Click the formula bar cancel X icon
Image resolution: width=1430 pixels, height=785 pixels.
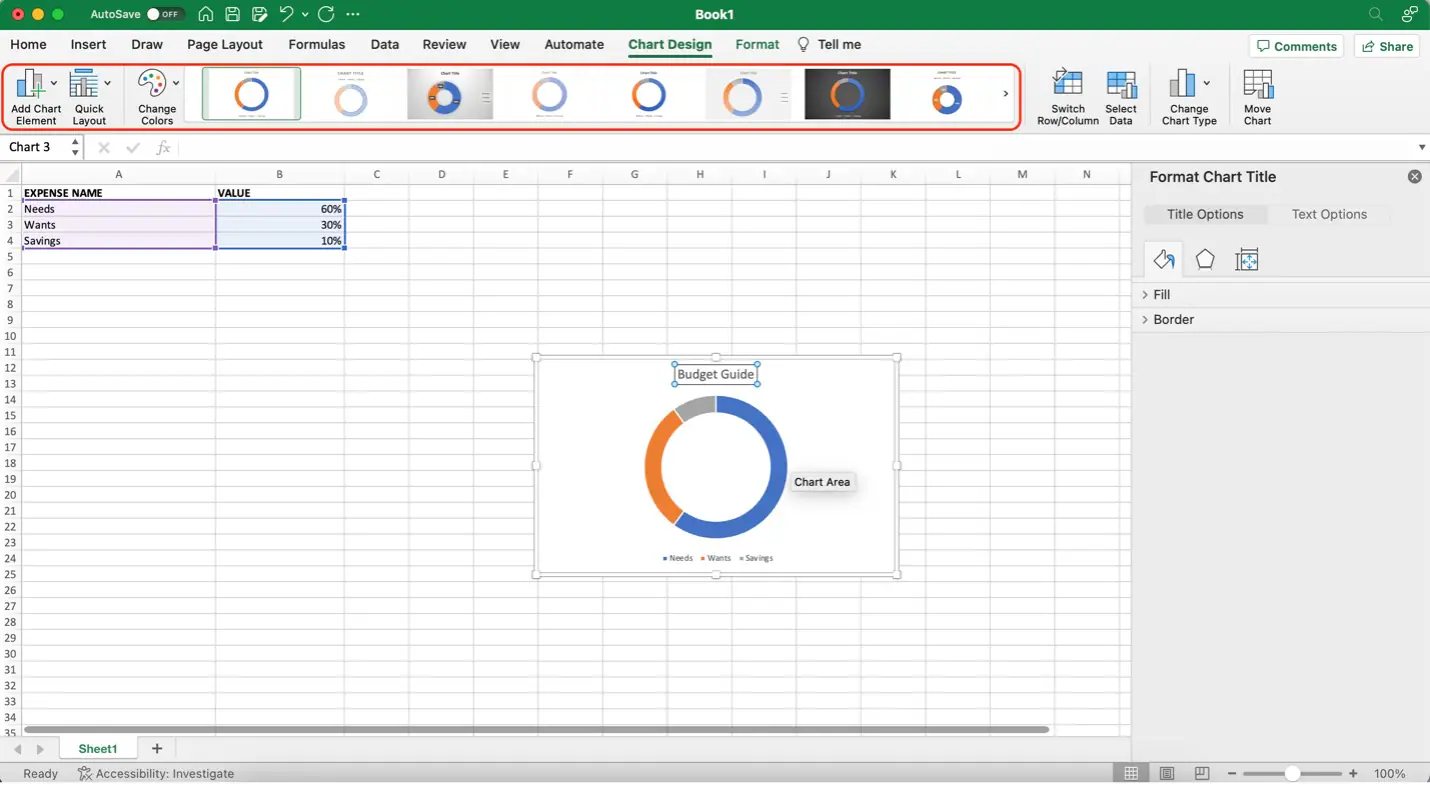pyautogui.click(x=104, y=147)
